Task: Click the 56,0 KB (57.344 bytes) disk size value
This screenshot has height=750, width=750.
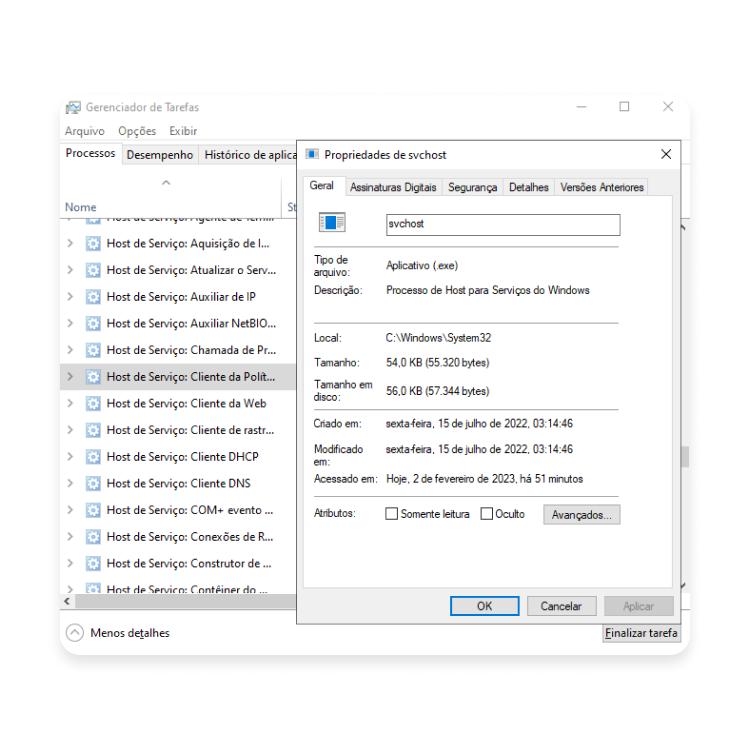Action: (438, 391)
